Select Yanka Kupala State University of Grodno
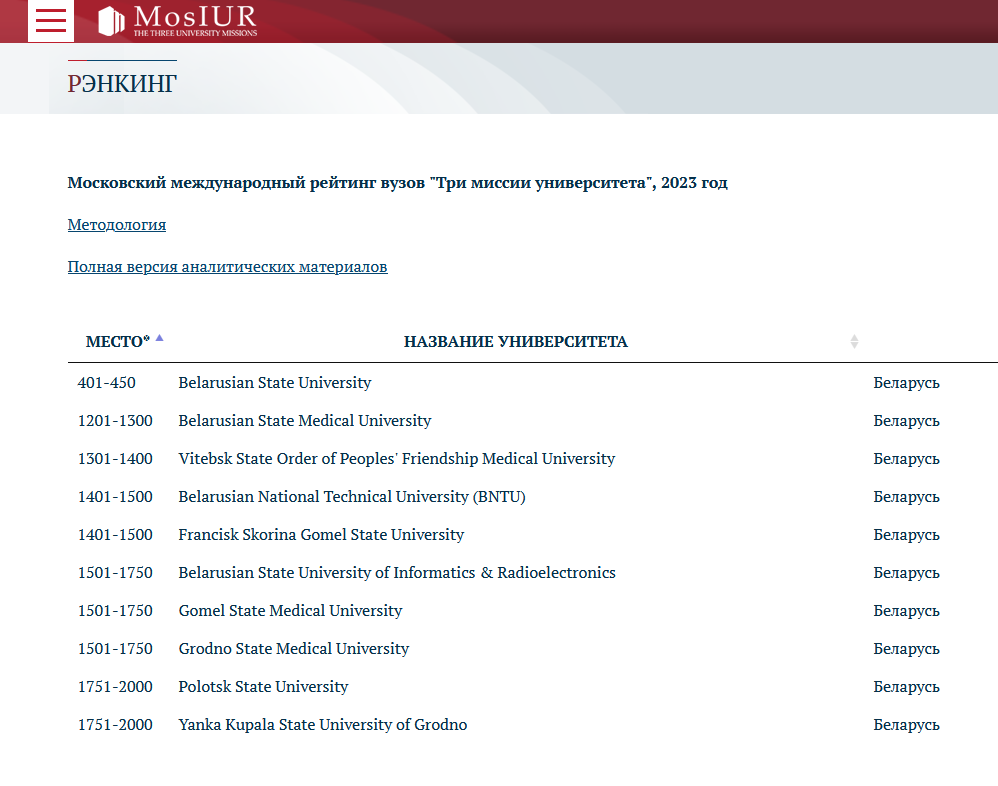The image size is (998, 786). tap(323, 725)
